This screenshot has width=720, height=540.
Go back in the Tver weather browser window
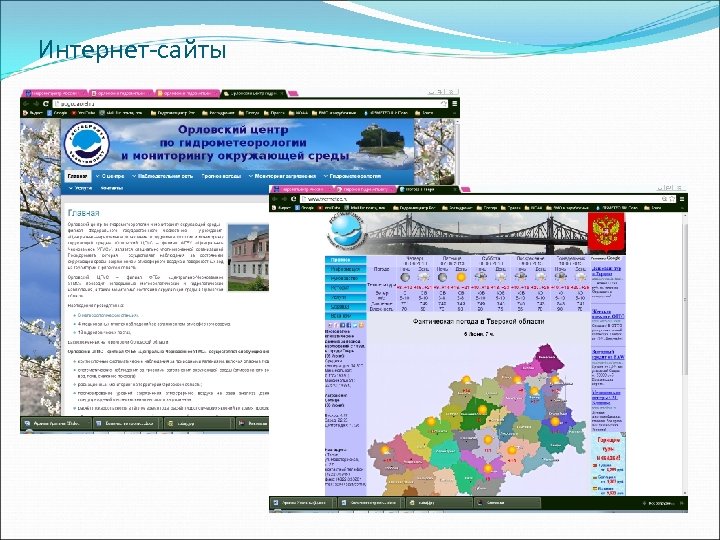(x=275, y=199)
